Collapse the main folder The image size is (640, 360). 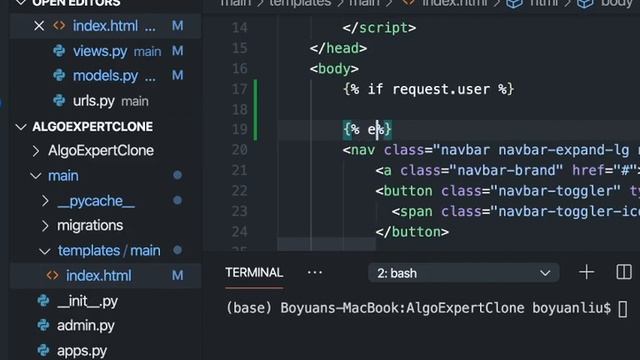point(36,176)
